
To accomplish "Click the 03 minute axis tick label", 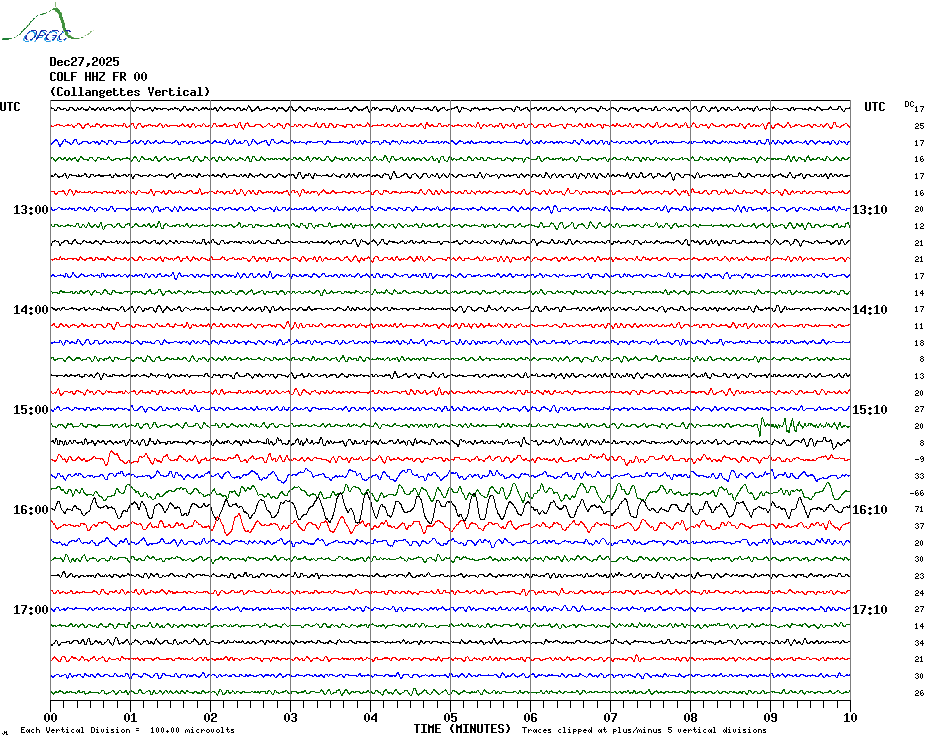I will (x=291, y=717).
